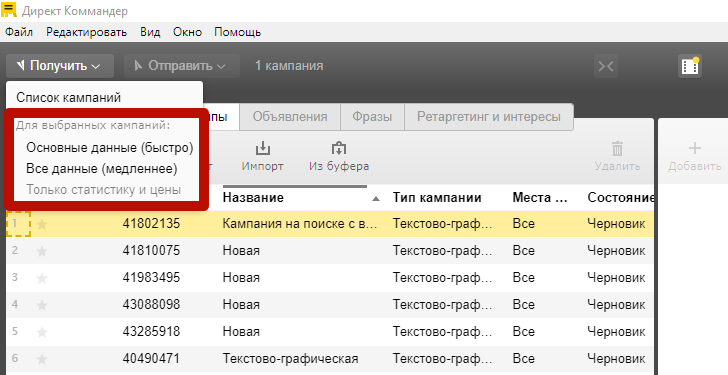Click the sort arrow in Название column
Image resolution: width=728 pixels, height=375 pixels.
coord(376,199)
